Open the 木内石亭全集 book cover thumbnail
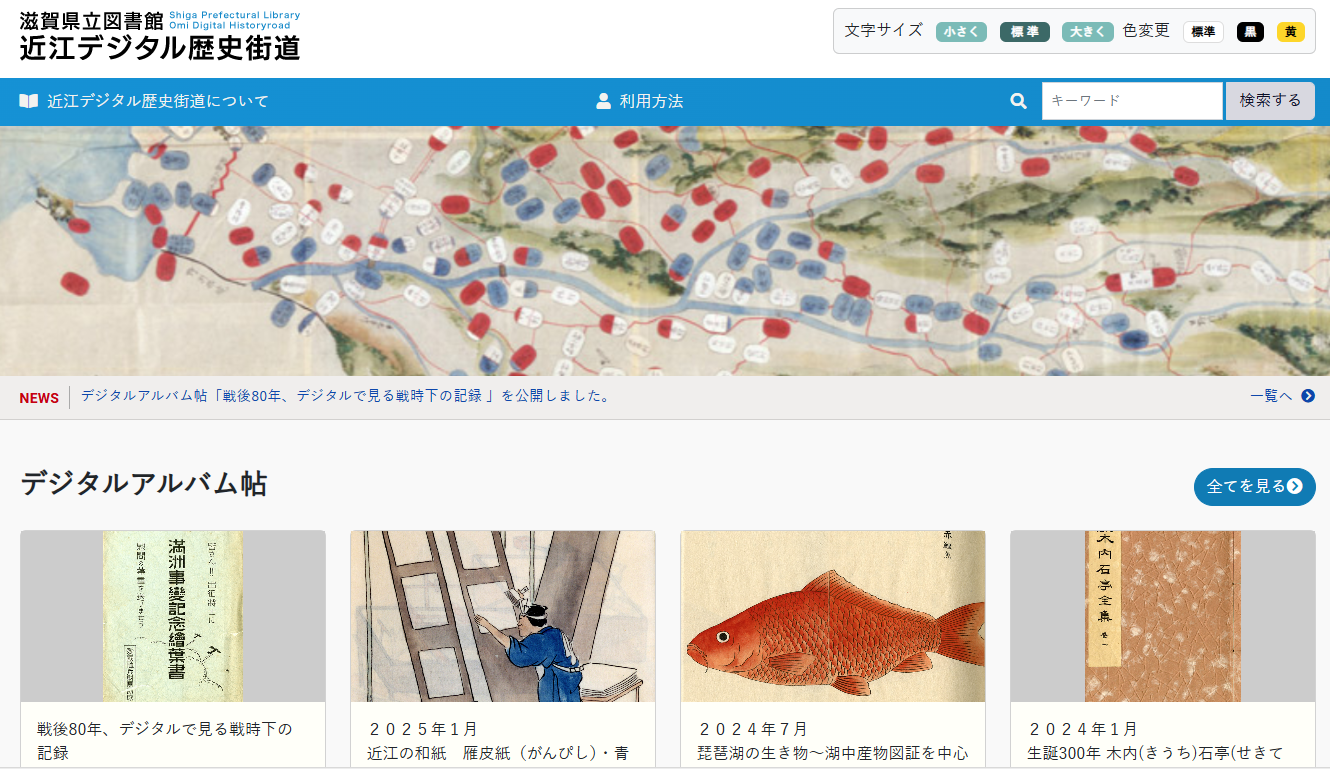 [1163, 616]
